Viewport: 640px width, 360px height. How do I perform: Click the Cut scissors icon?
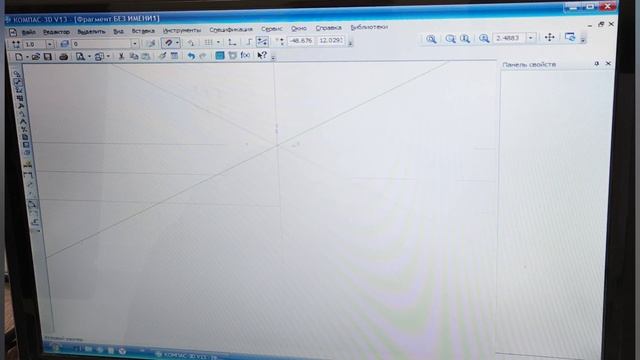[x=121, y=56]
